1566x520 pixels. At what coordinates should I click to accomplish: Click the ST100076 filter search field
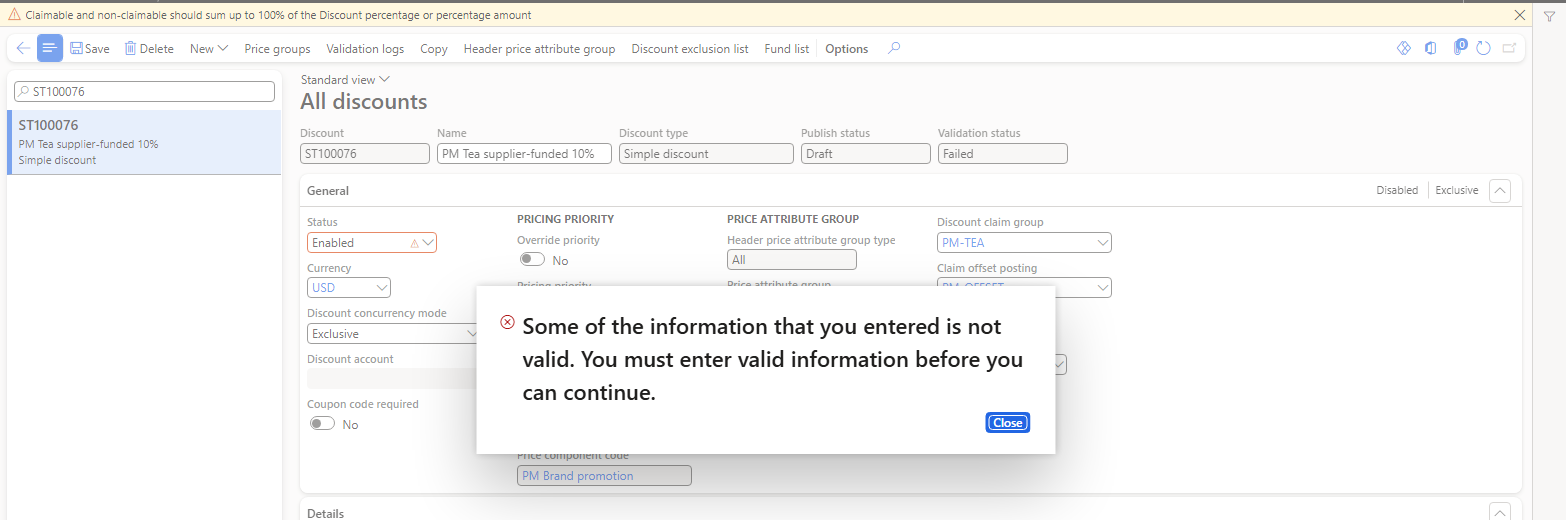144,91
